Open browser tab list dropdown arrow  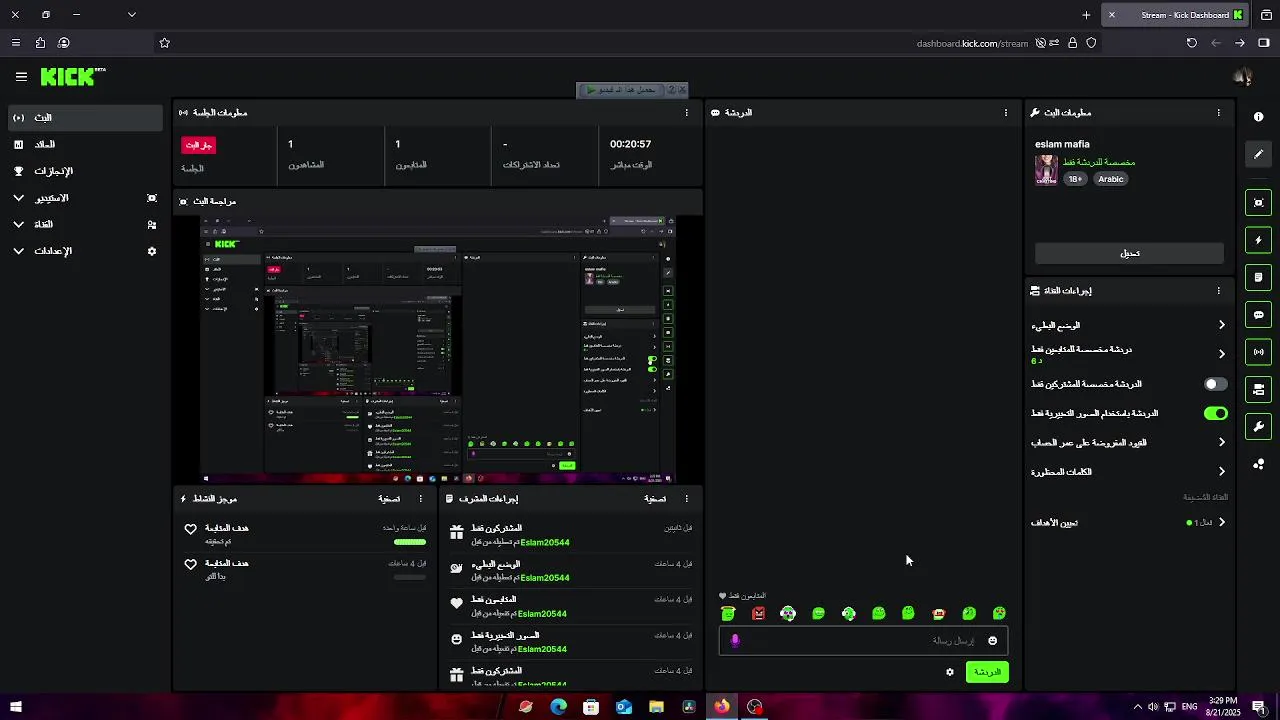132,14
